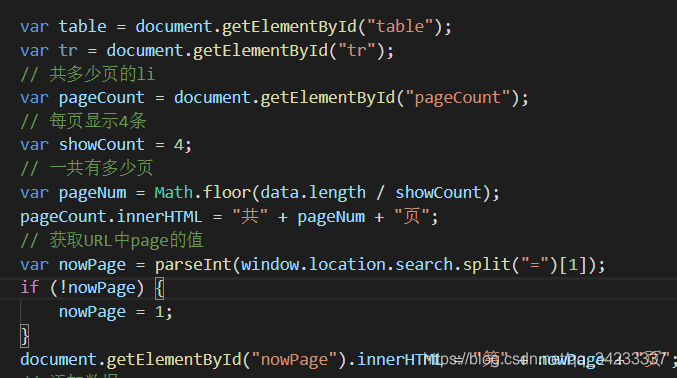Click 'Math' in the pageNum line

click(174, 192)
